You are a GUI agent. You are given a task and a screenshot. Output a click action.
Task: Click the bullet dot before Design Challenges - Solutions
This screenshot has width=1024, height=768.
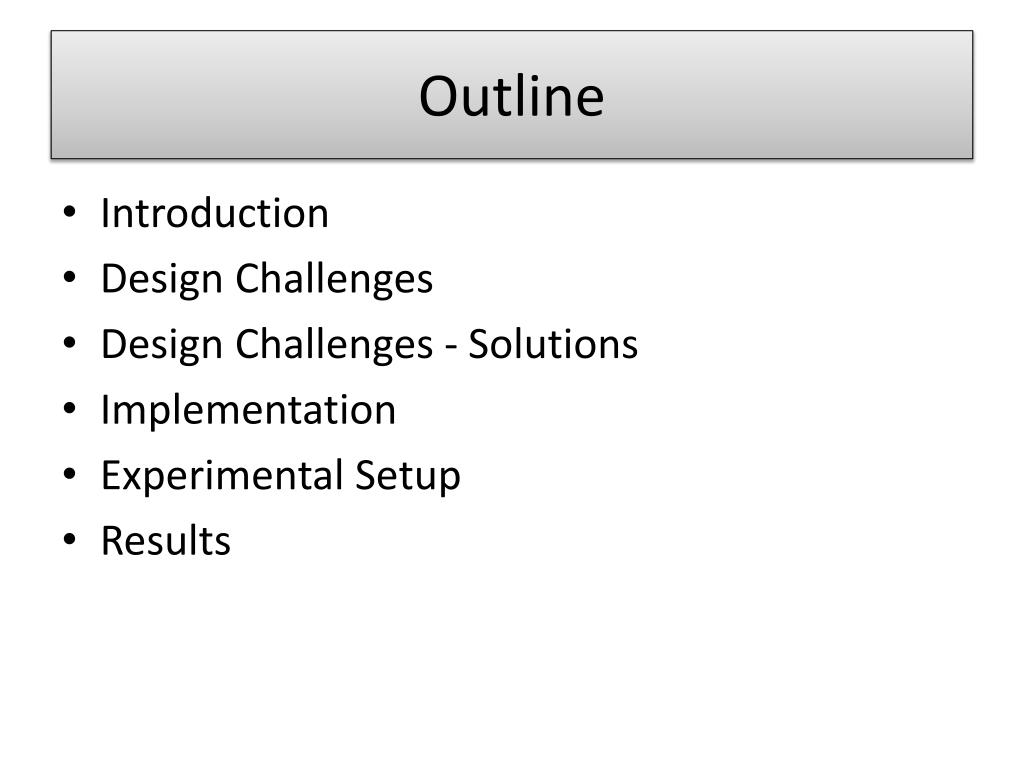coord(70,342)
